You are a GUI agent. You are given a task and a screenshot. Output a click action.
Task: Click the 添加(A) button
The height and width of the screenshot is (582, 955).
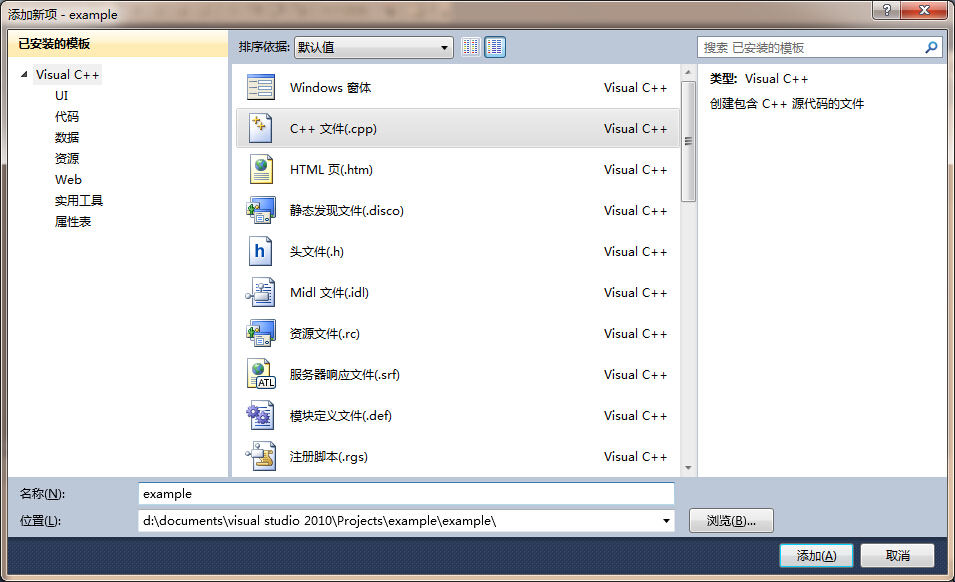point(816,555)
